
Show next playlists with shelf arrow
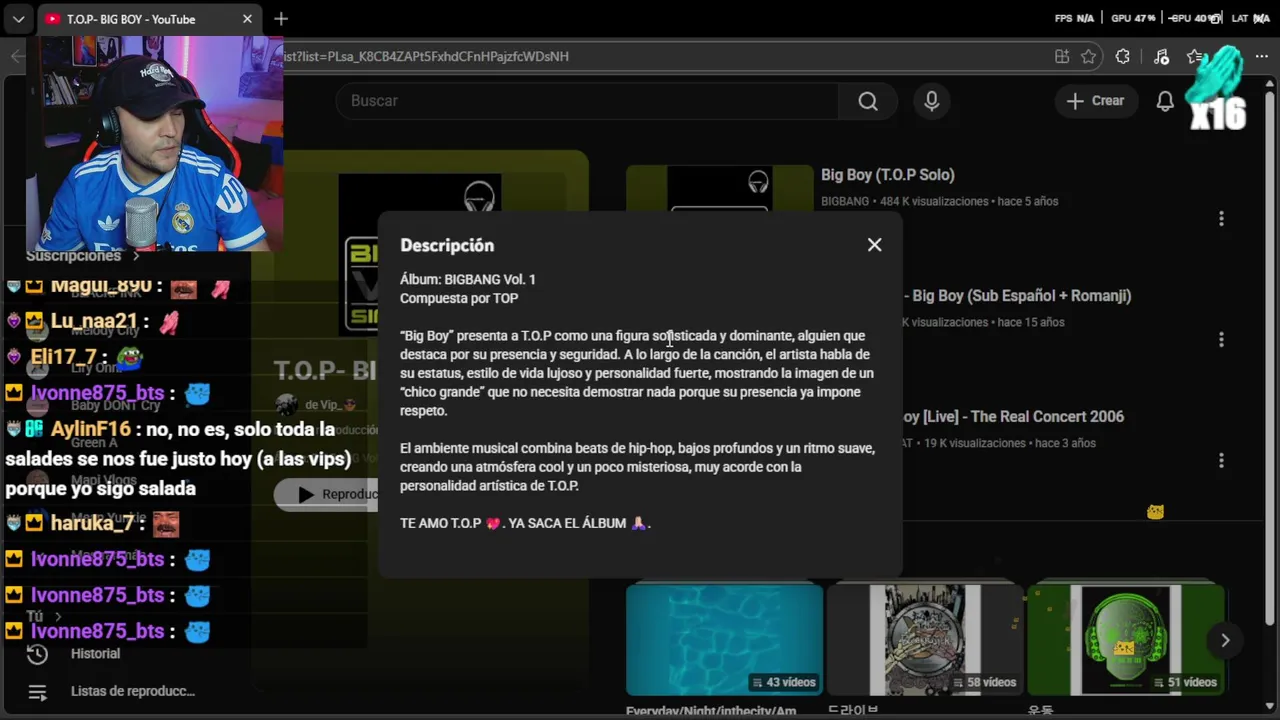pyautogui.click(x=1225, y=641)
